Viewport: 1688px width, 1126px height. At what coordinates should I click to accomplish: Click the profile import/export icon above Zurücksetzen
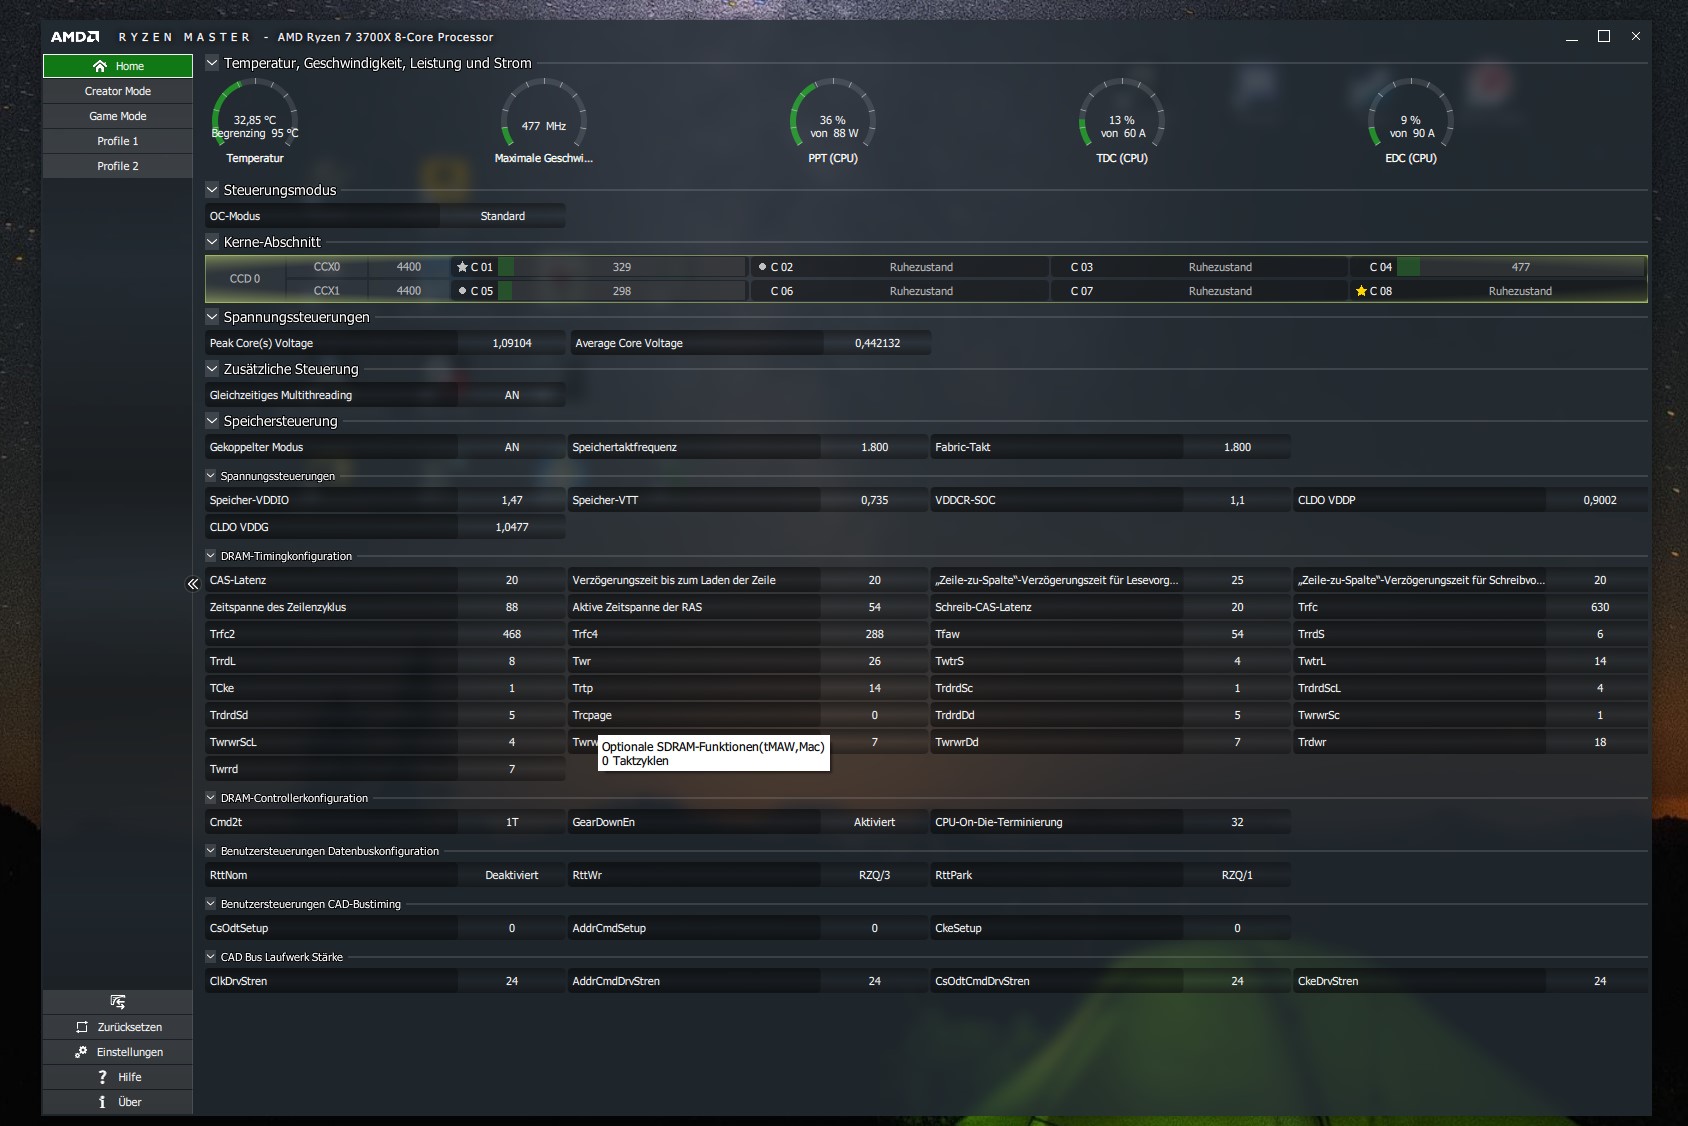(x=118, y=1002)
